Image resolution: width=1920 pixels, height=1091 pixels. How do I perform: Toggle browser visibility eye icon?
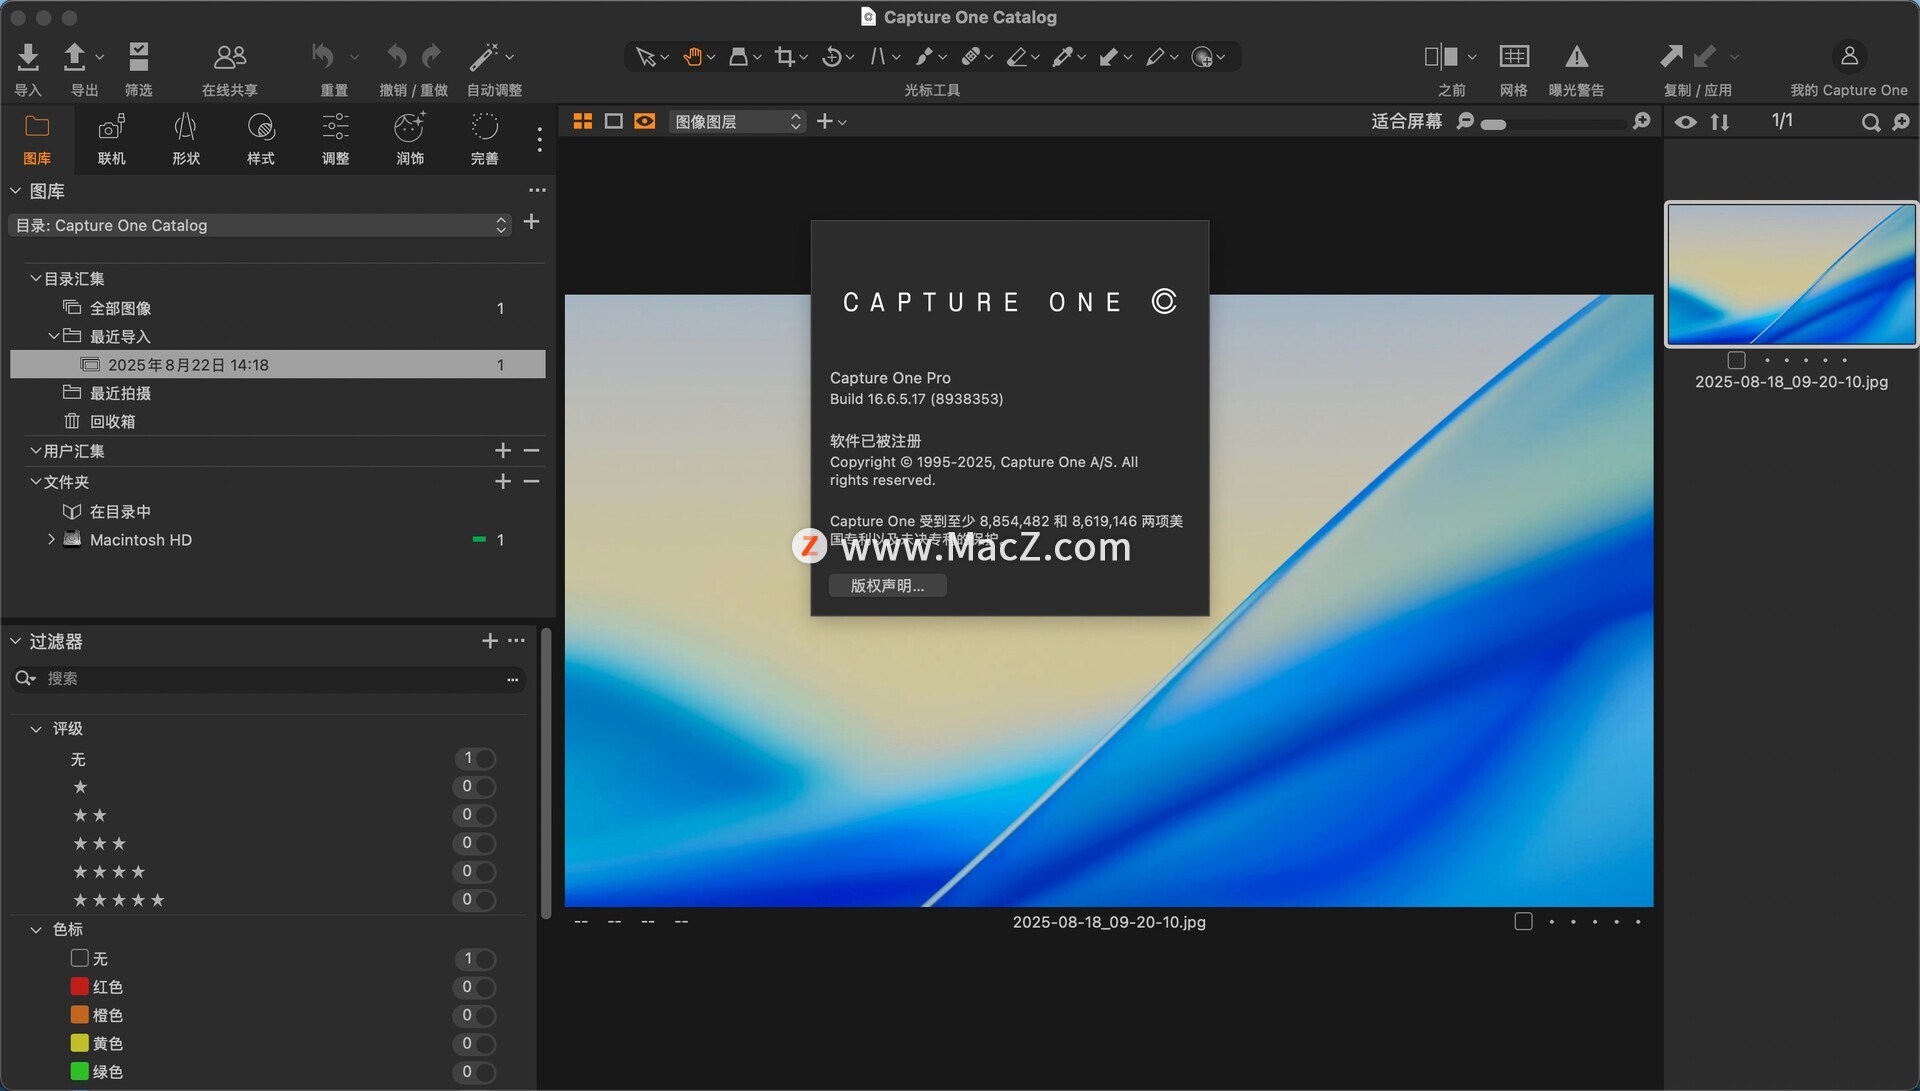tap(1685, 122)
